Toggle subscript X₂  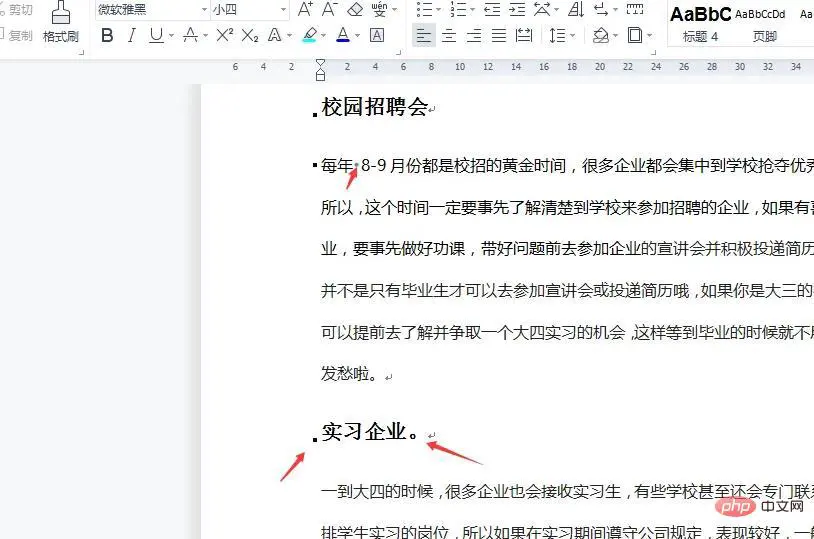[250, 35]
